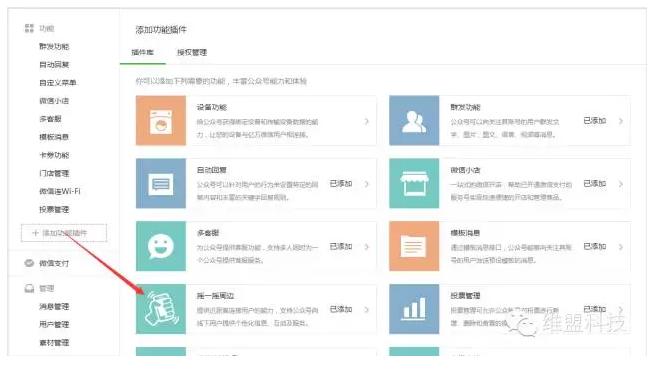Expand the 模板消息 card chevron arrow
Screen dimensions: 651x371
click(621, 247)
